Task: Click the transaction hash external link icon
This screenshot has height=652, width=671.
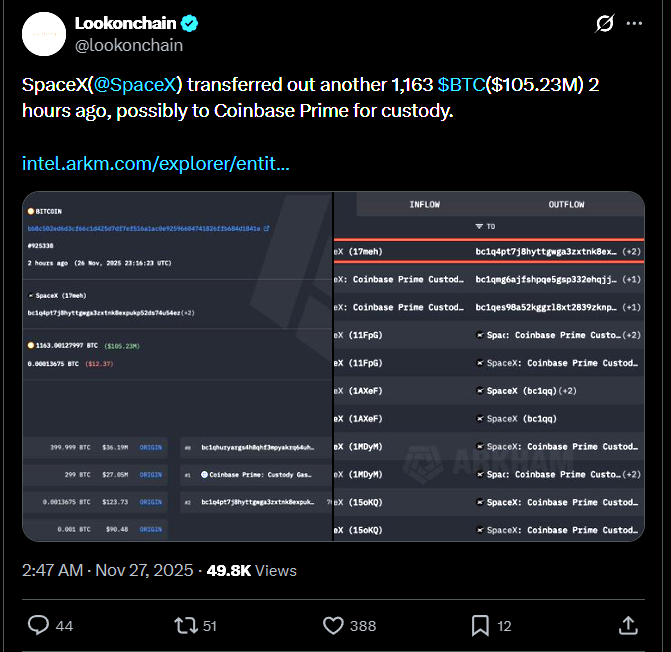Action: tap(266, 229)
